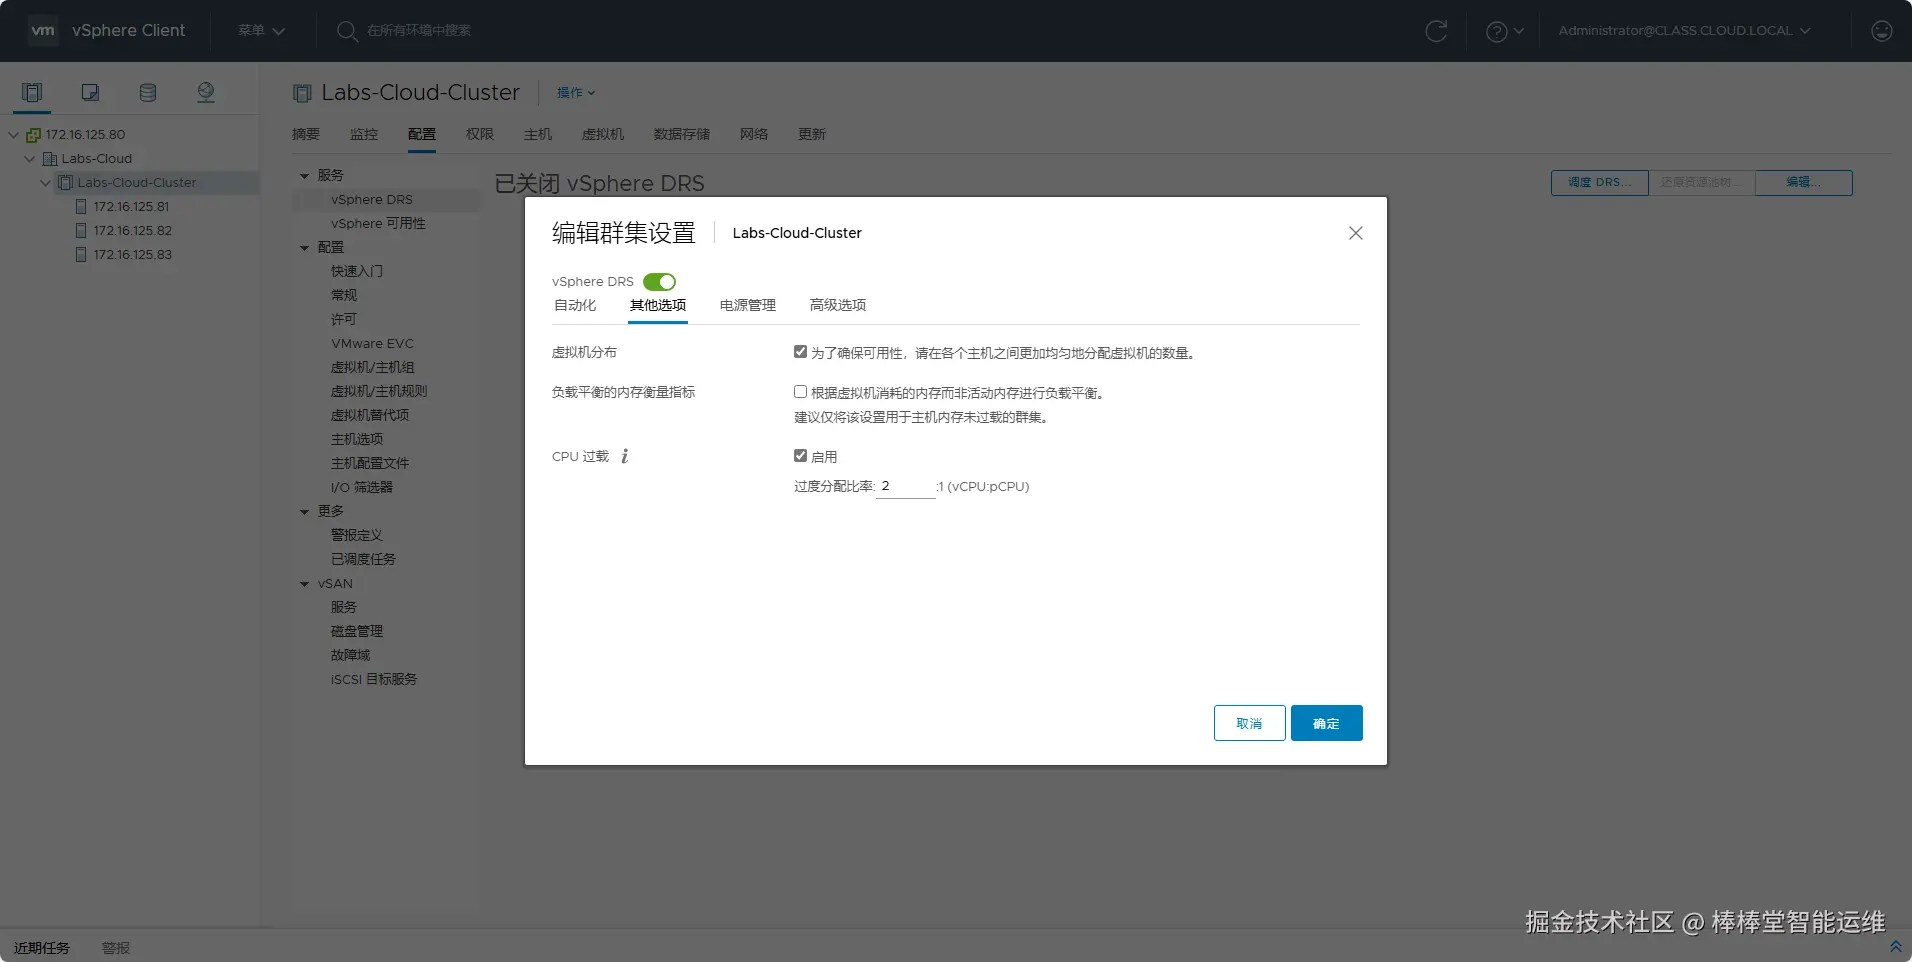This screenshot has height=962, width=1912.
Task: Open the Hosts and Clusters inventory view
Action: coord(32,93)
